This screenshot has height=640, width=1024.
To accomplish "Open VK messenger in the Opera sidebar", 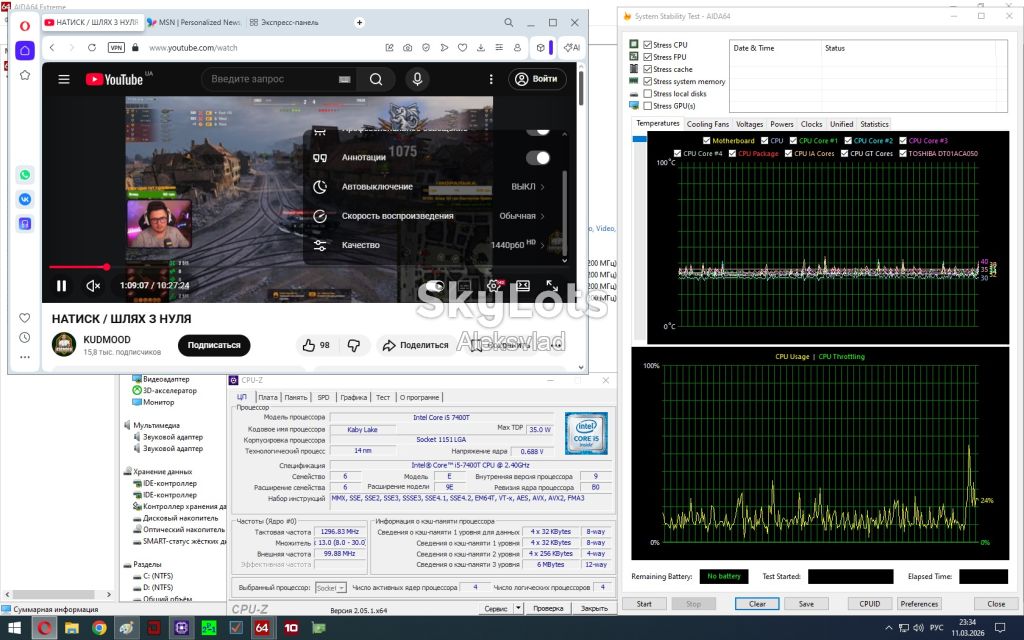I will coord(25,199).
